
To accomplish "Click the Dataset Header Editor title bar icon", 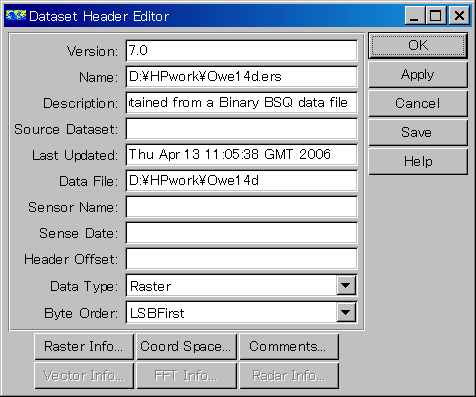I will point(16,15).
